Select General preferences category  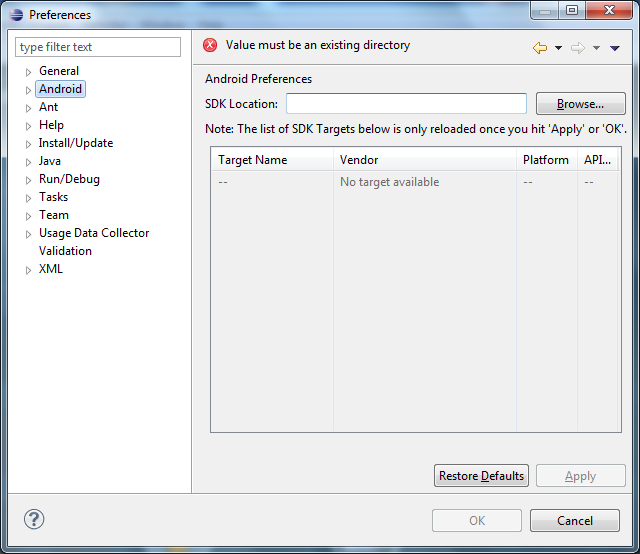click(x=59, y=71)
